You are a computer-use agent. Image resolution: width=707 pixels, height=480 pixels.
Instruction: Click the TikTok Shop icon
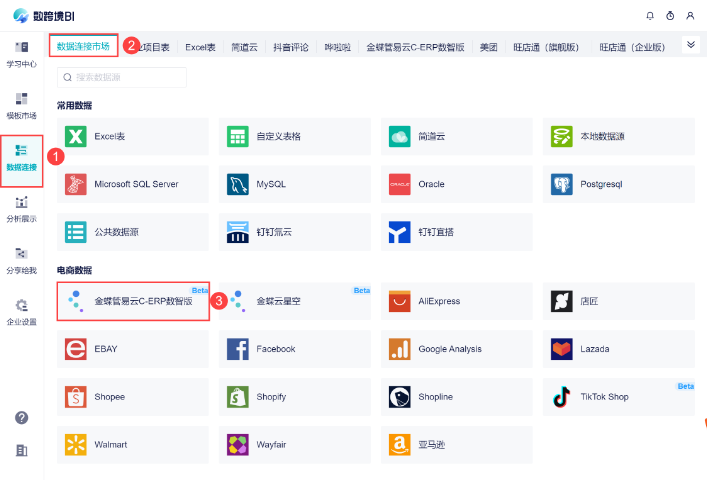(562, 397)
